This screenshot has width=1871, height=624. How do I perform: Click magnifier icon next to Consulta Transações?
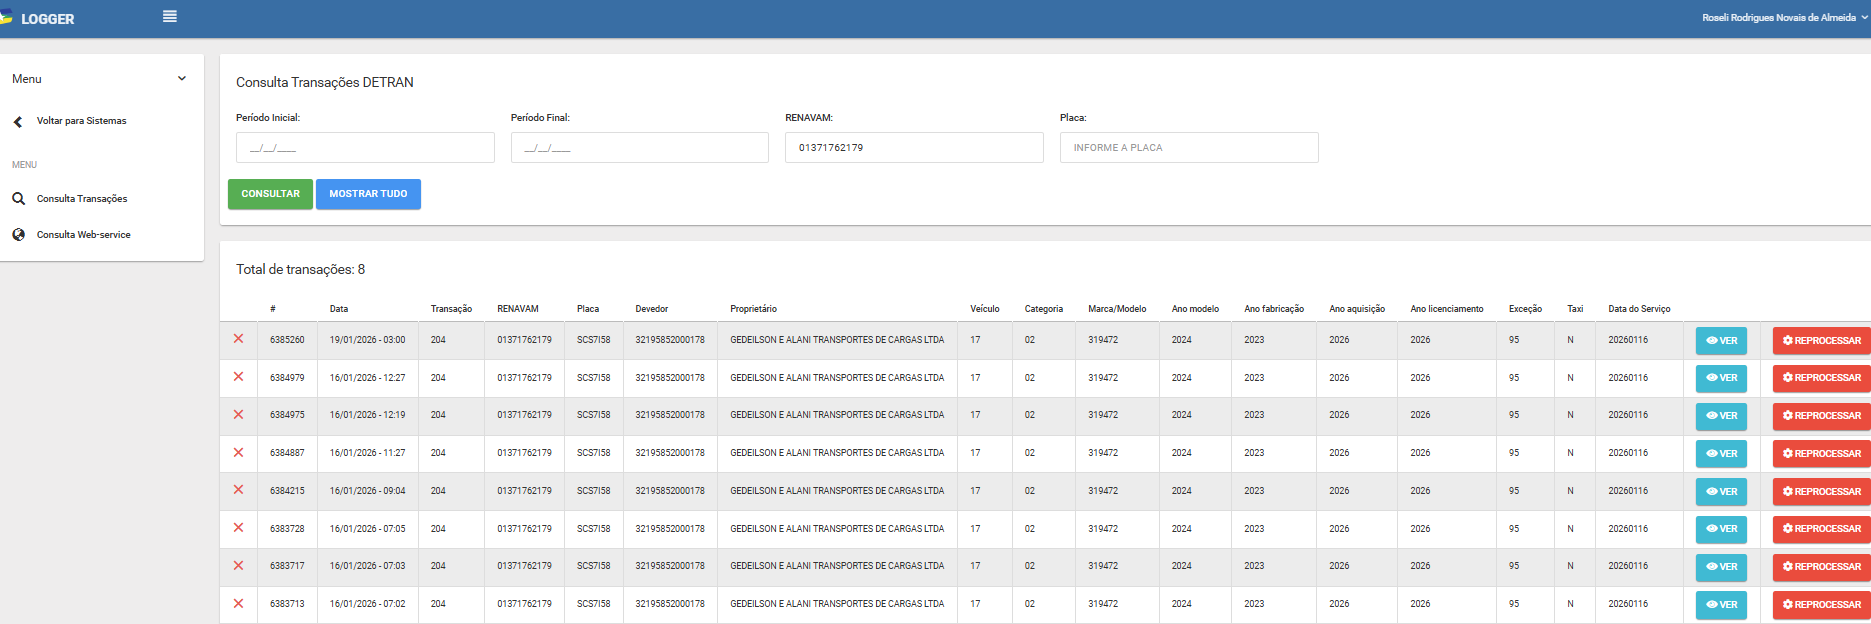[18, 199]
